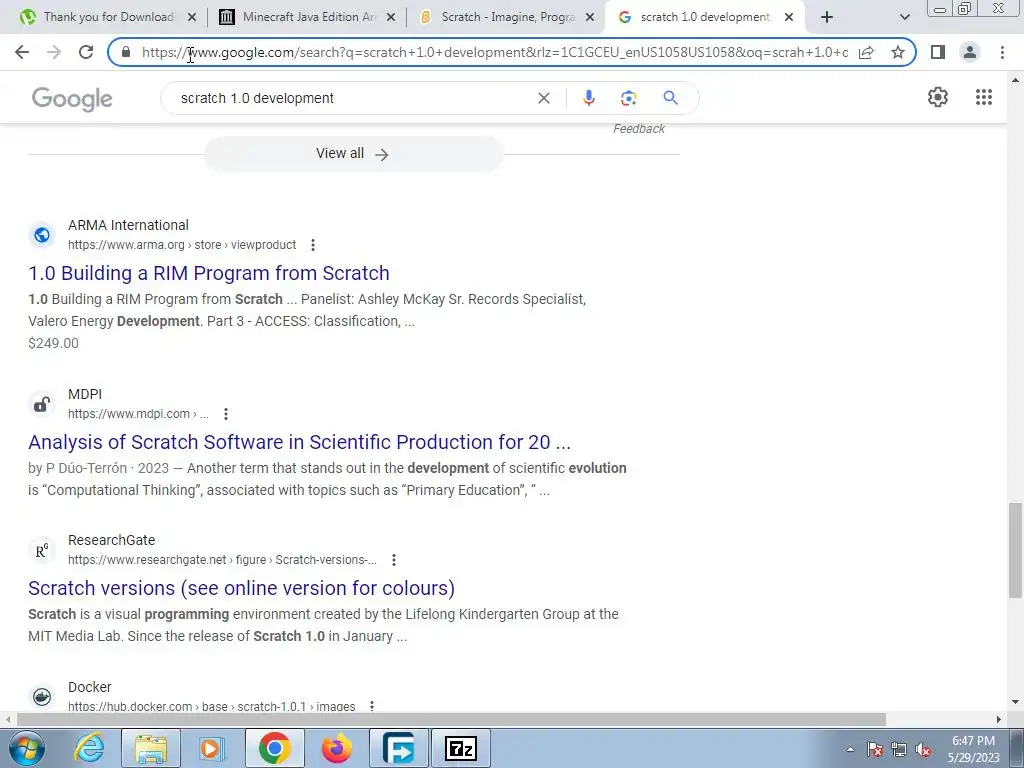Go back to the previous page
The image size is (1024, 768).
[x=22, y=52]
